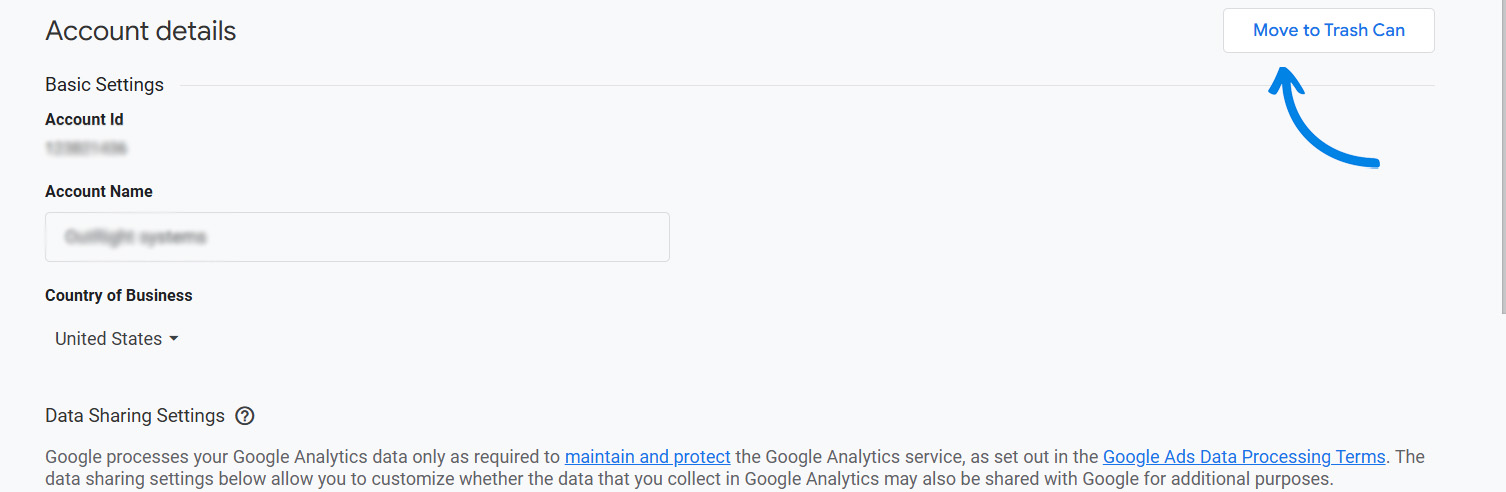Select the blurred Account Id number
This screenshot has height=492, width=1506.
pos(86,149)
